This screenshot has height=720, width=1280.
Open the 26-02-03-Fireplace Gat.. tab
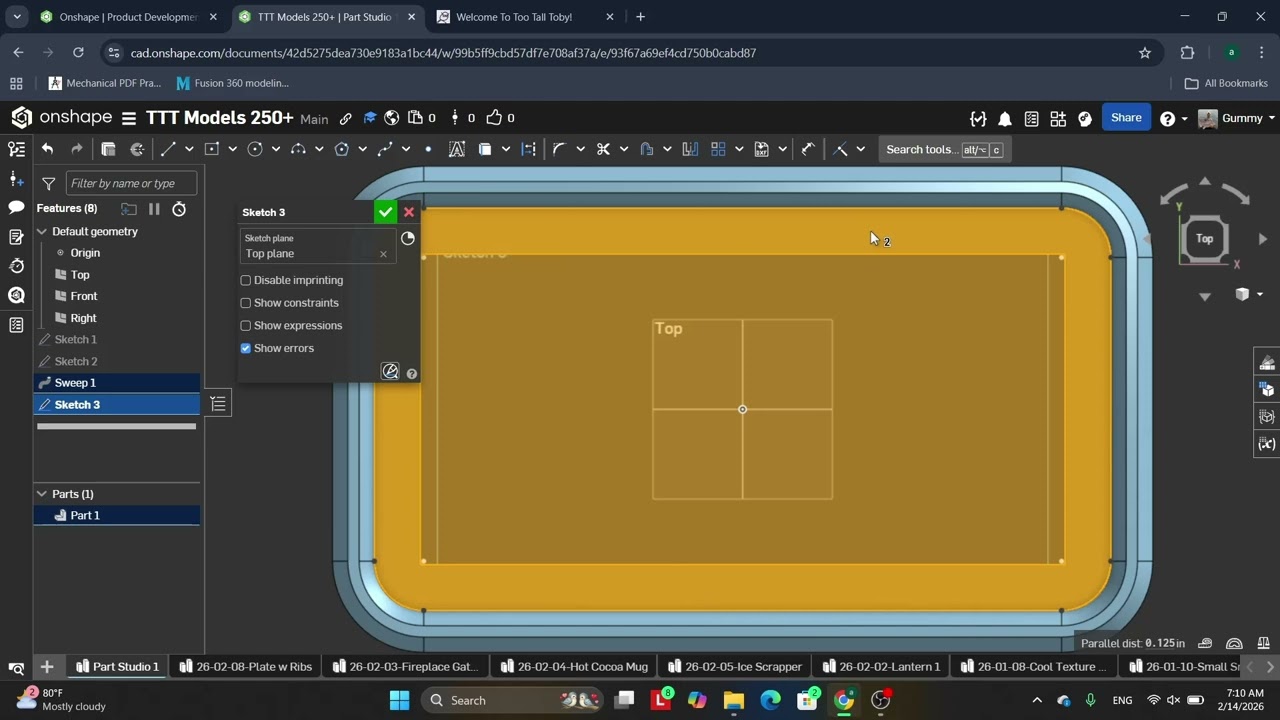405,667
